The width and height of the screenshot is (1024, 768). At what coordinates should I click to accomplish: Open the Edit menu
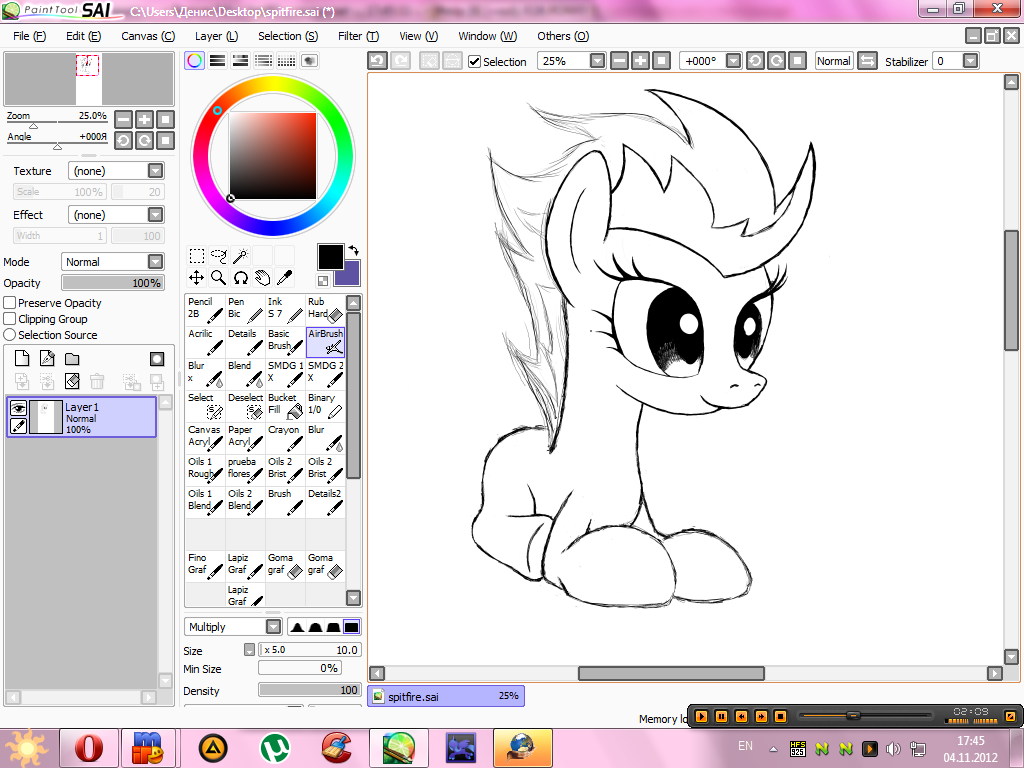click(x=83, y=36)
